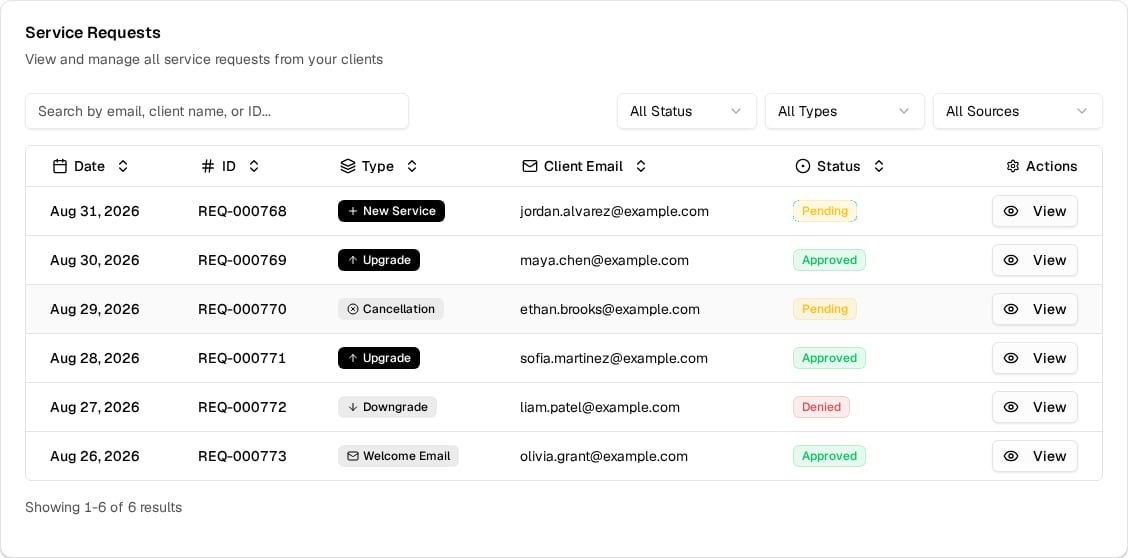Click the Downgrade type badge
This screenshot has width=1128, height=558.
(387, 407)
